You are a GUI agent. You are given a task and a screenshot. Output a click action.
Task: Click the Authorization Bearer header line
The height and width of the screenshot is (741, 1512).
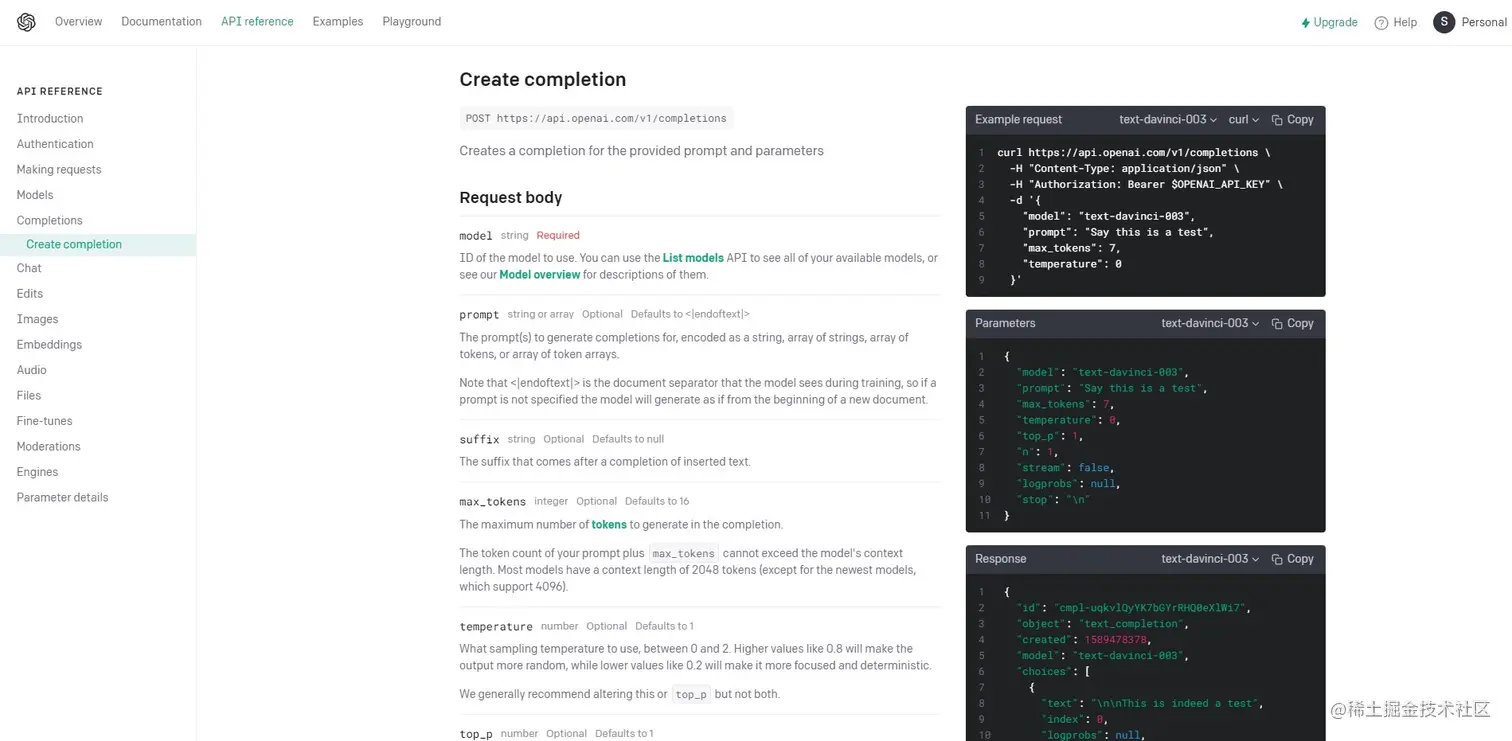tap(1146, 185)
